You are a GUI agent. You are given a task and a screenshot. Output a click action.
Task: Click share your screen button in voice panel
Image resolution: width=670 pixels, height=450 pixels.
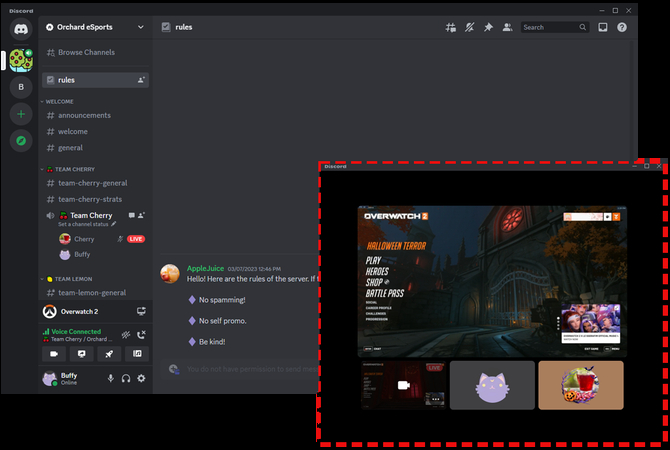(x=82, y=354)
